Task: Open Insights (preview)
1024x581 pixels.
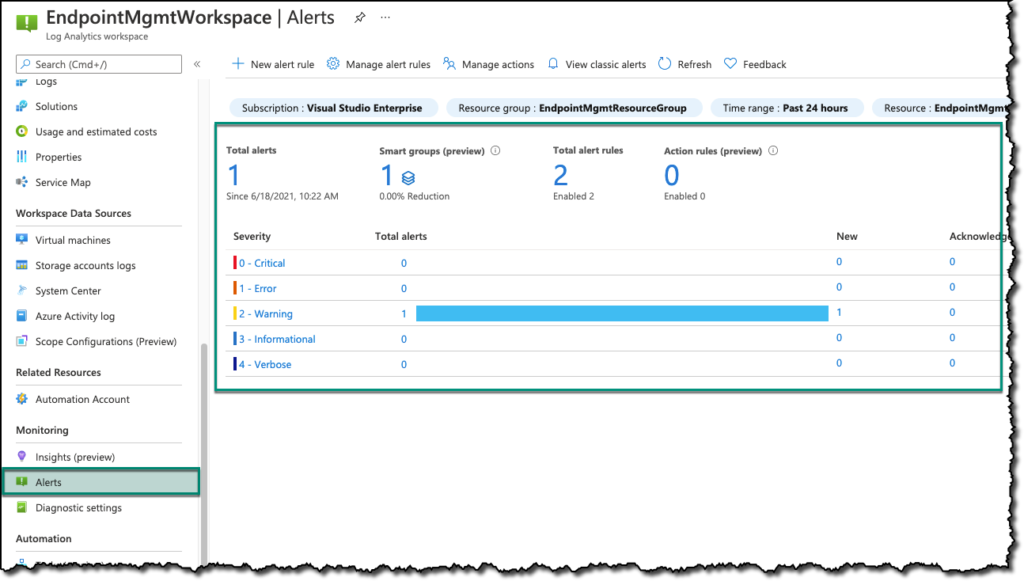Action: pos(74,457)
